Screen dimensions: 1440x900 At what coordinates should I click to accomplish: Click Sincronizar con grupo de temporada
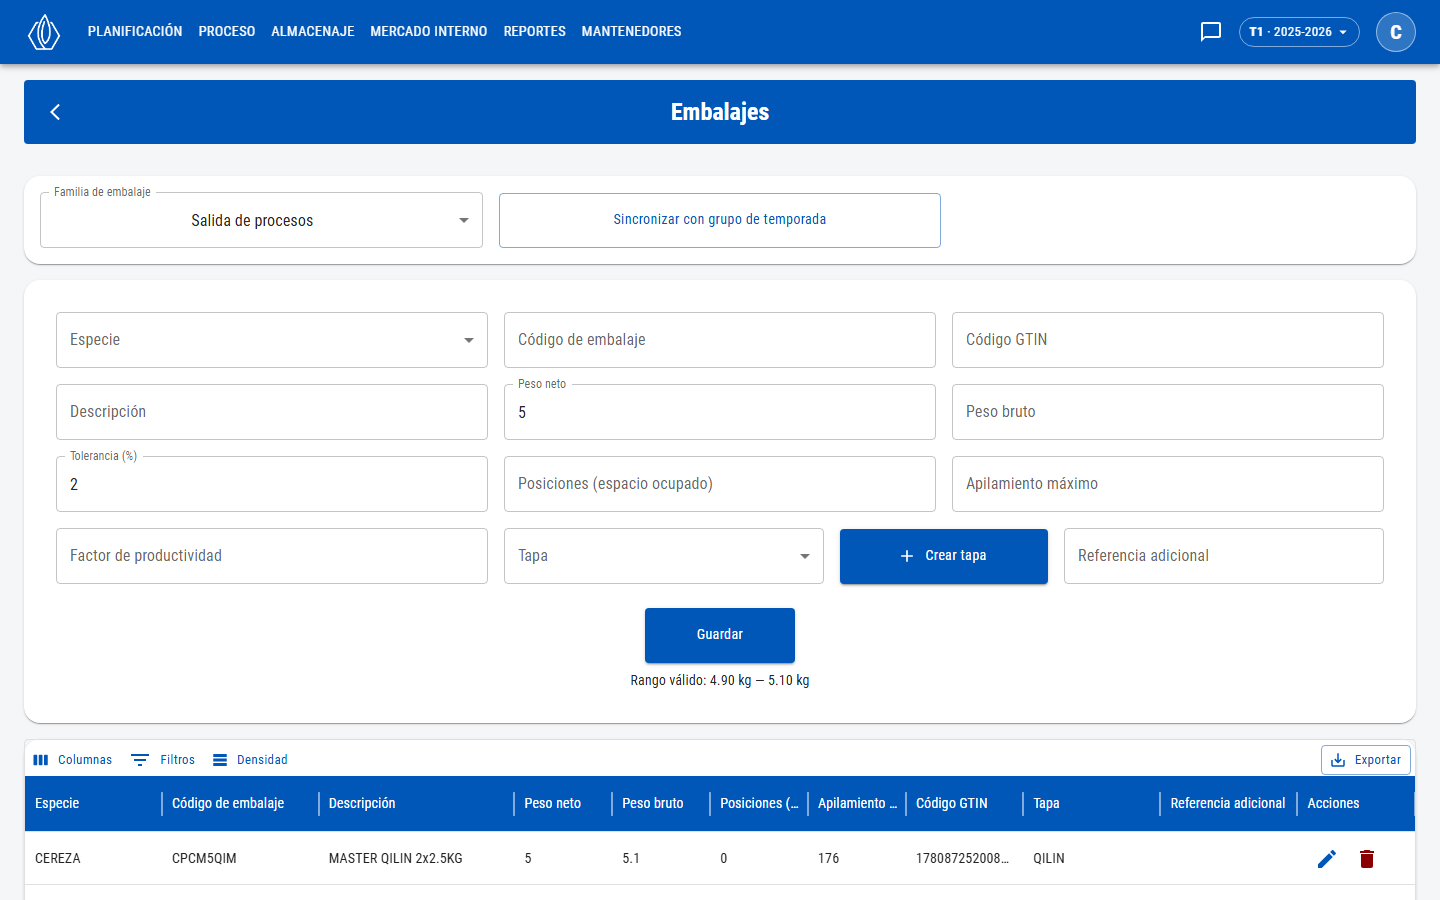720,220
